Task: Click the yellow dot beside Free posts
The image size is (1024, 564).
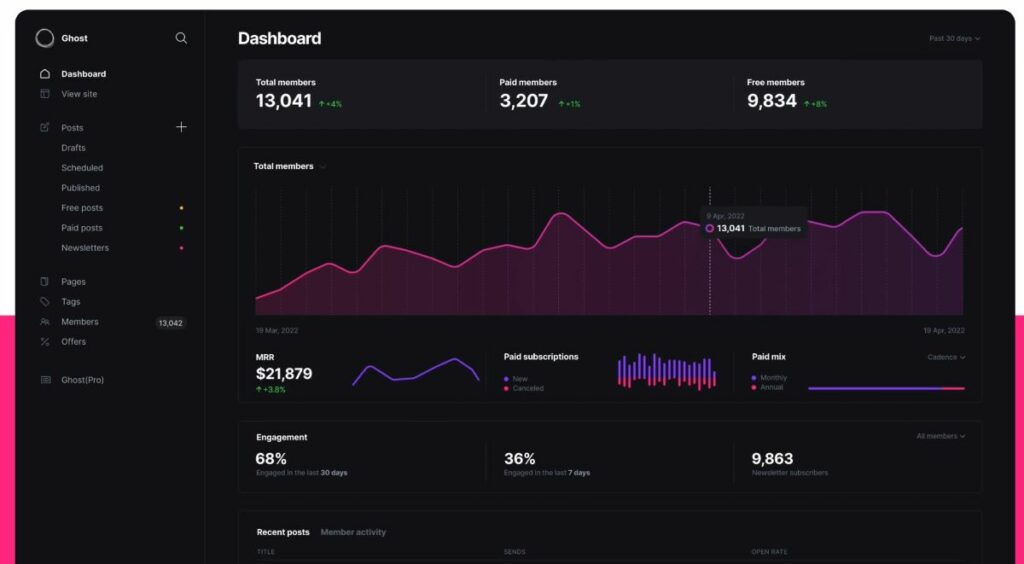Action: (x=181, y=208)
